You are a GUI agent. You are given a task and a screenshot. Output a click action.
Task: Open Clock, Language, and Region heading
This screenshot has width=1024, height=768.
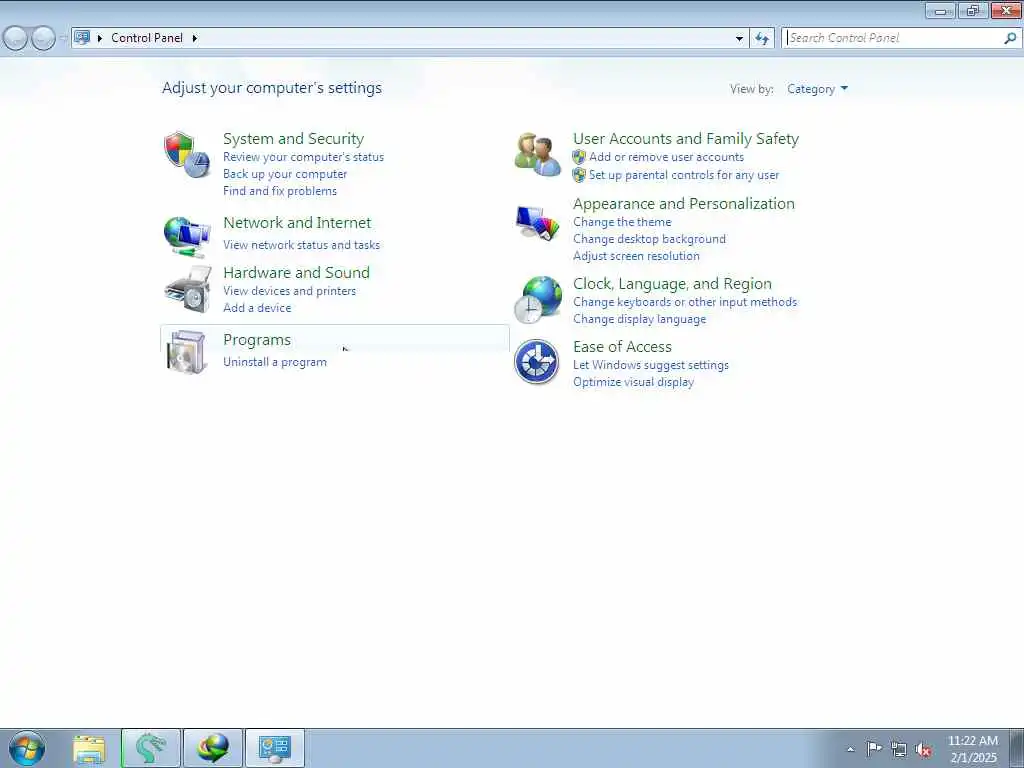coord(672,283)
